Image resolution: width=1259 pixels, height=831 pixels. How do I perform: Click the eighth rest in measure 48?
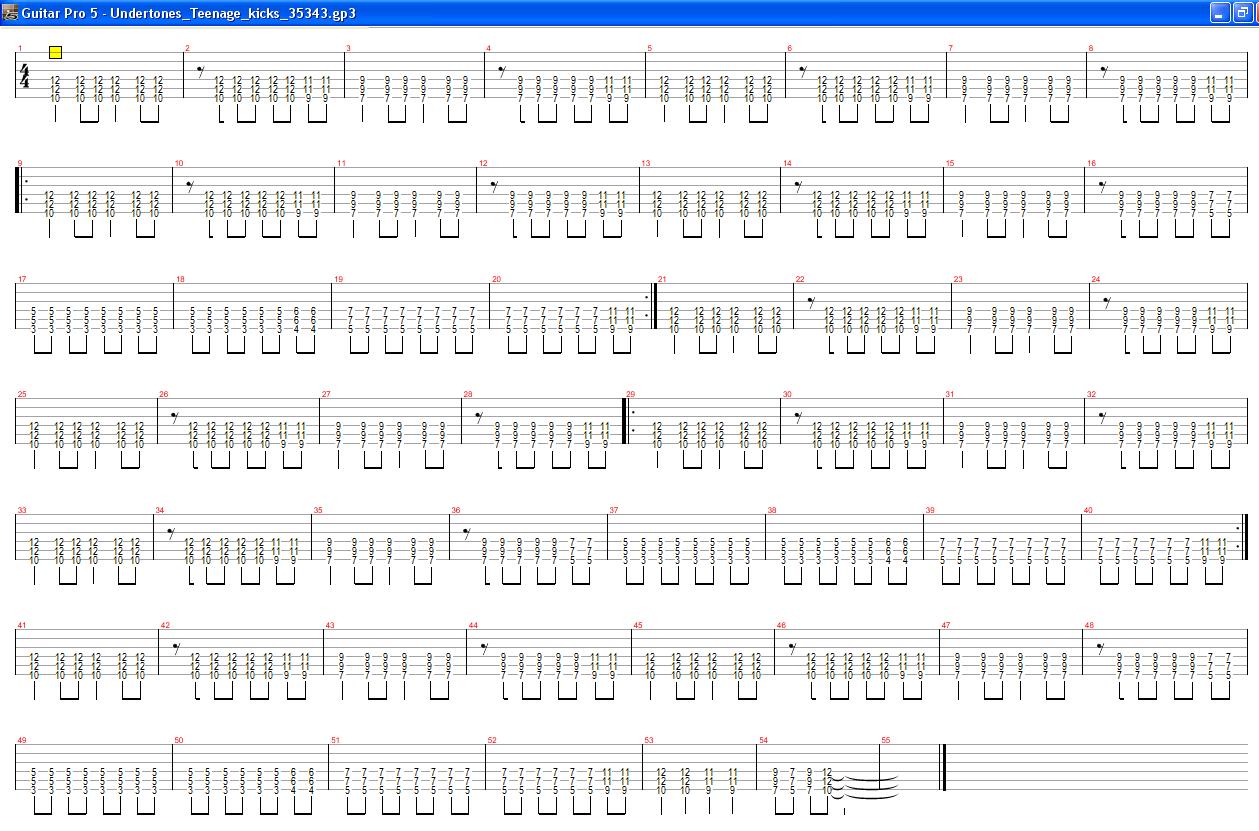tap(1100, 647)
